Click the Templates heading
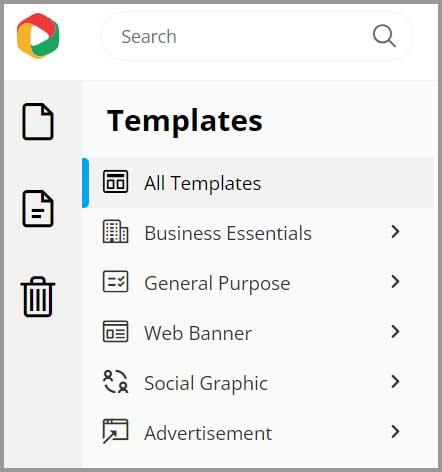The width and height of the screenshot is (442, 472). point(185,122)
